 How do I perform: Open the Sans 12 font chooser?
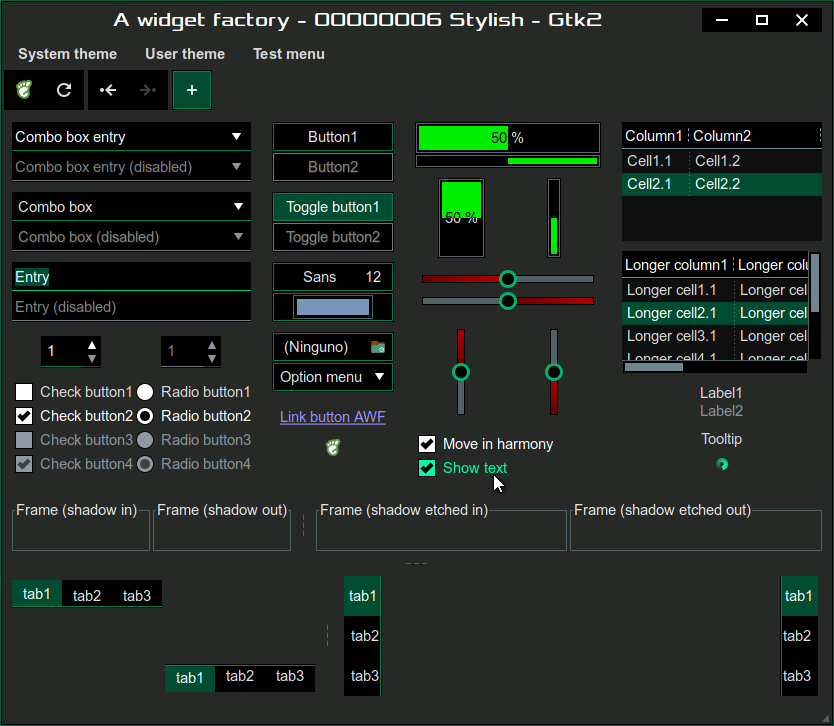[x=333, y=277]
